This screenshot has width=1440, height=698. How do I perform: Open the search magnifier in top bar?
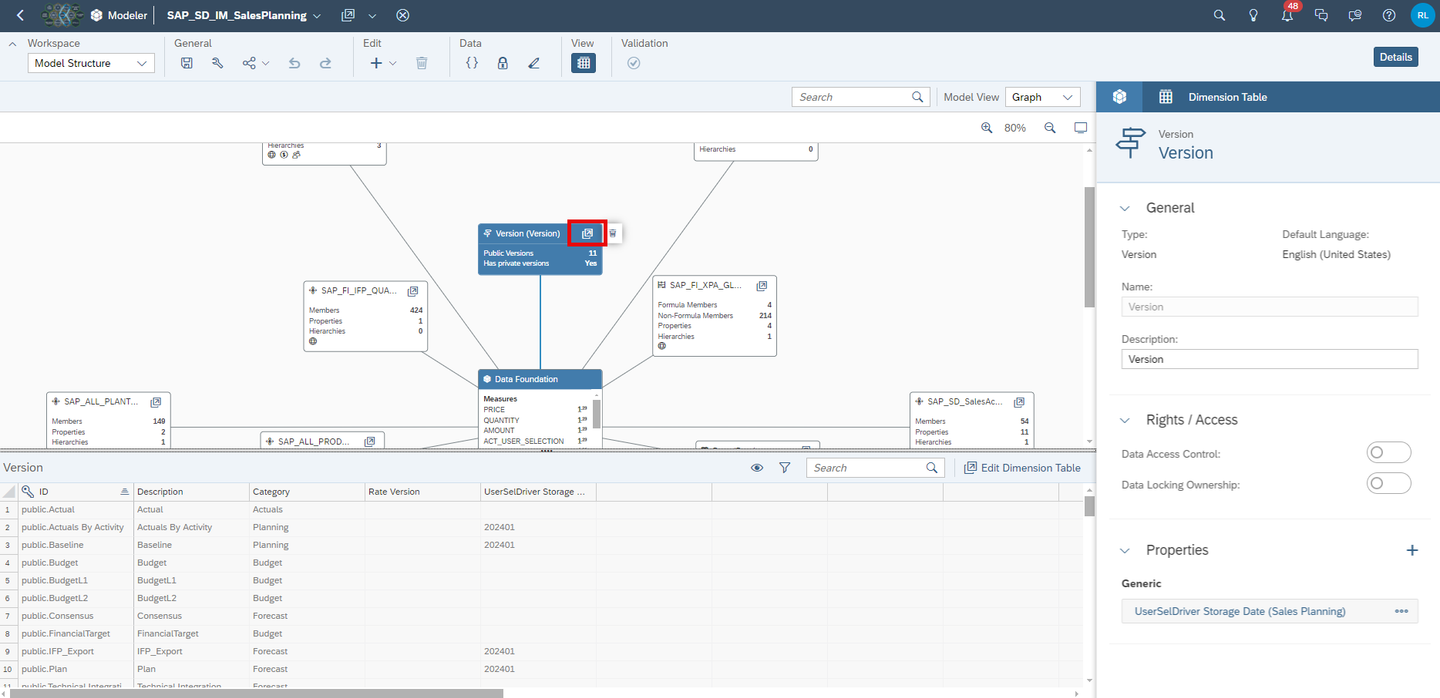(1219, 15)
